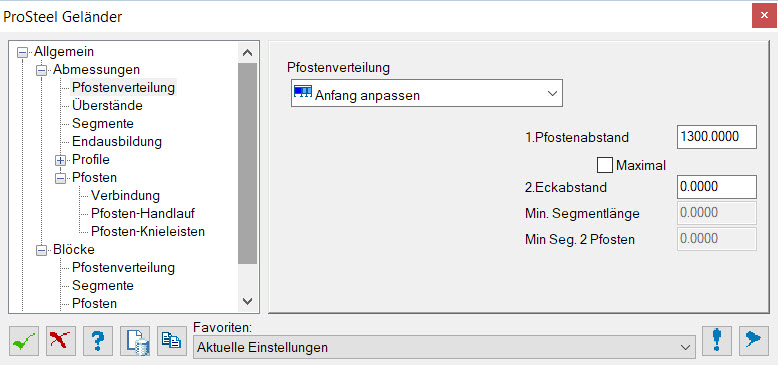Click the green checkmark OK icon
The image size is (778, 365).
click(x=24, y=341)
